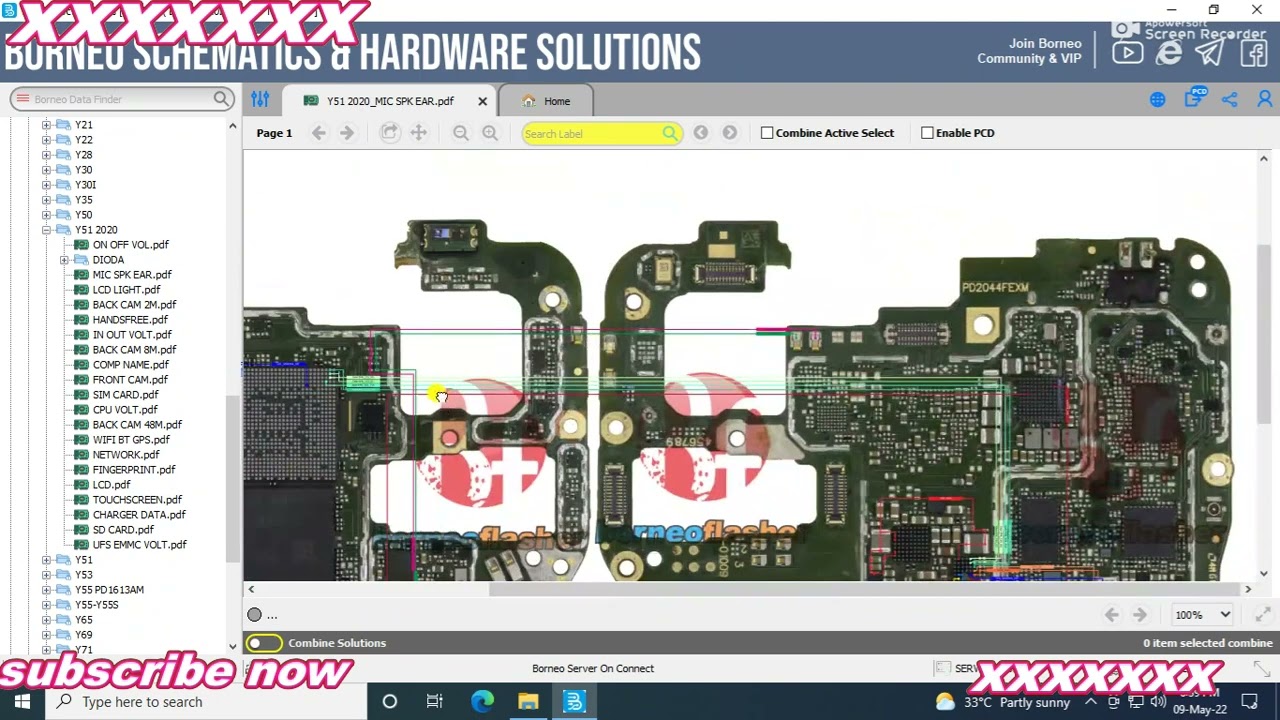Open the user account icon
The width and height of the screenshot is (1280, 720).
pyautogui.click(x=1265, y=100)
